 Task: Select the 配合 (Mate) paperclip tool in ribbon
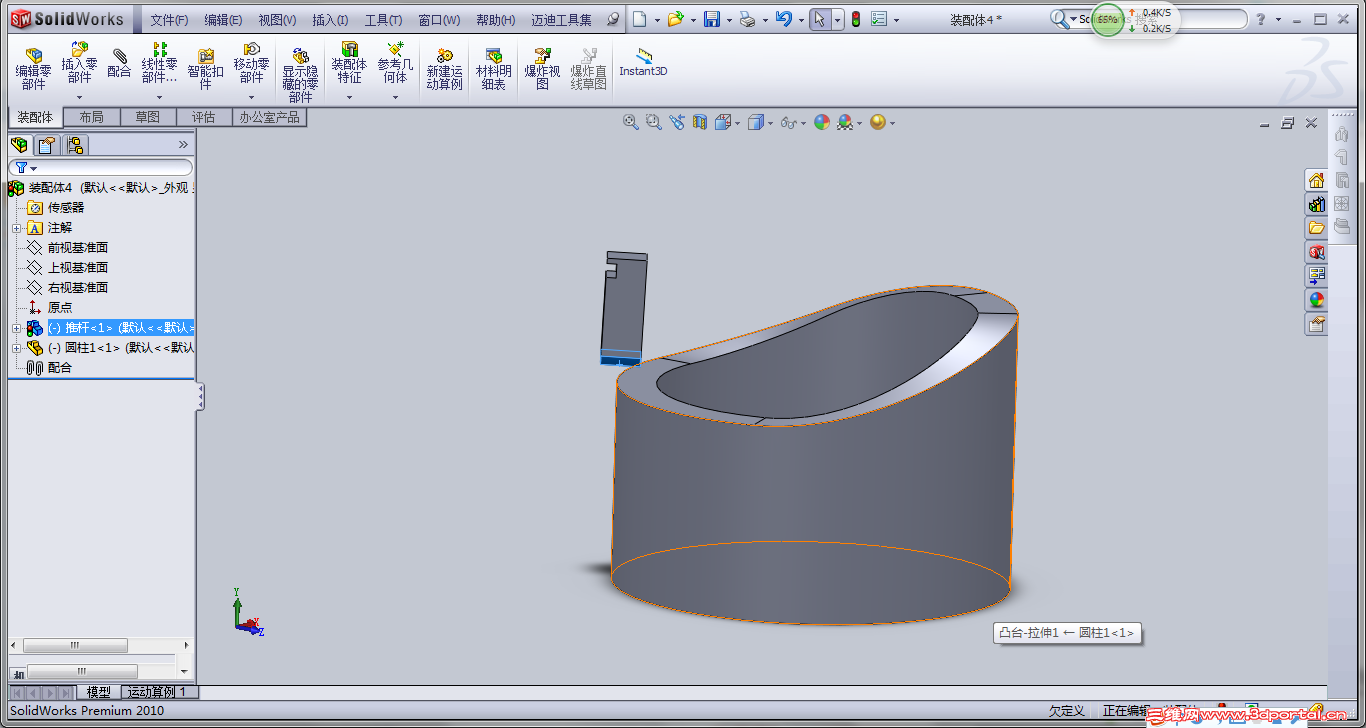coord(119,62)
